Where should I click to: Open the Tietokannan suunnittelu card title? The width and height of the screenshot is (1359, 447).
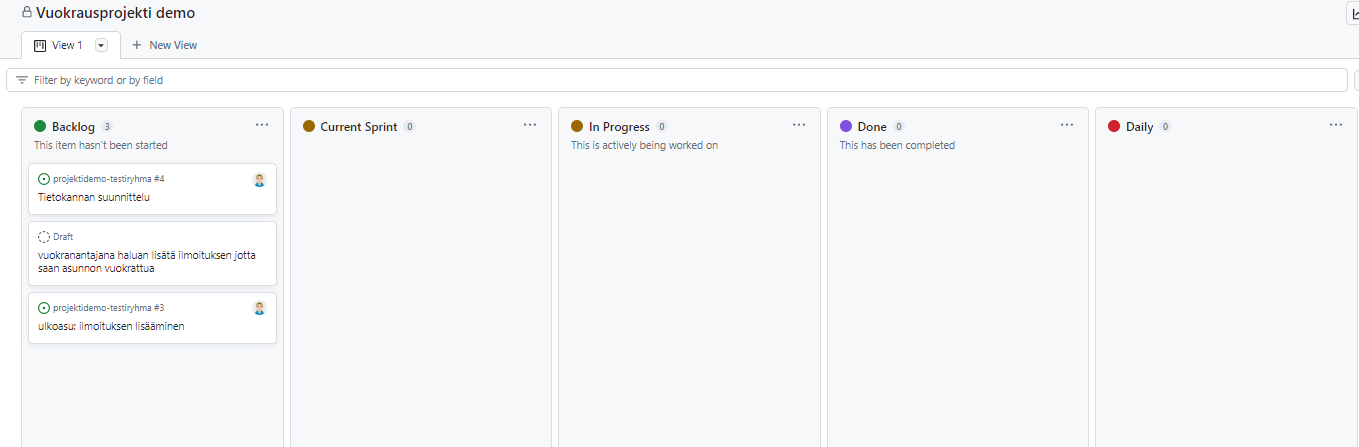pyautogui.click(x=94, y=197)
